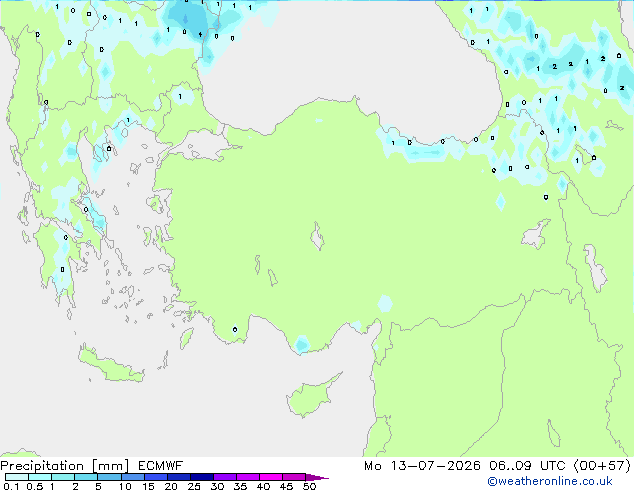The width and height of the screenshot is (634, 490).
Task: Click the "(00+57)" forecast offset text
Action: (x=602, y=466)
